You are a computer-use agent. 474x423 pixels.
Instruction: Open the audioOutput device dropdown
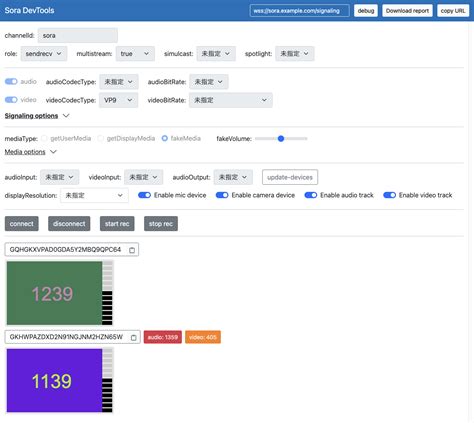[x=233, y=177]
